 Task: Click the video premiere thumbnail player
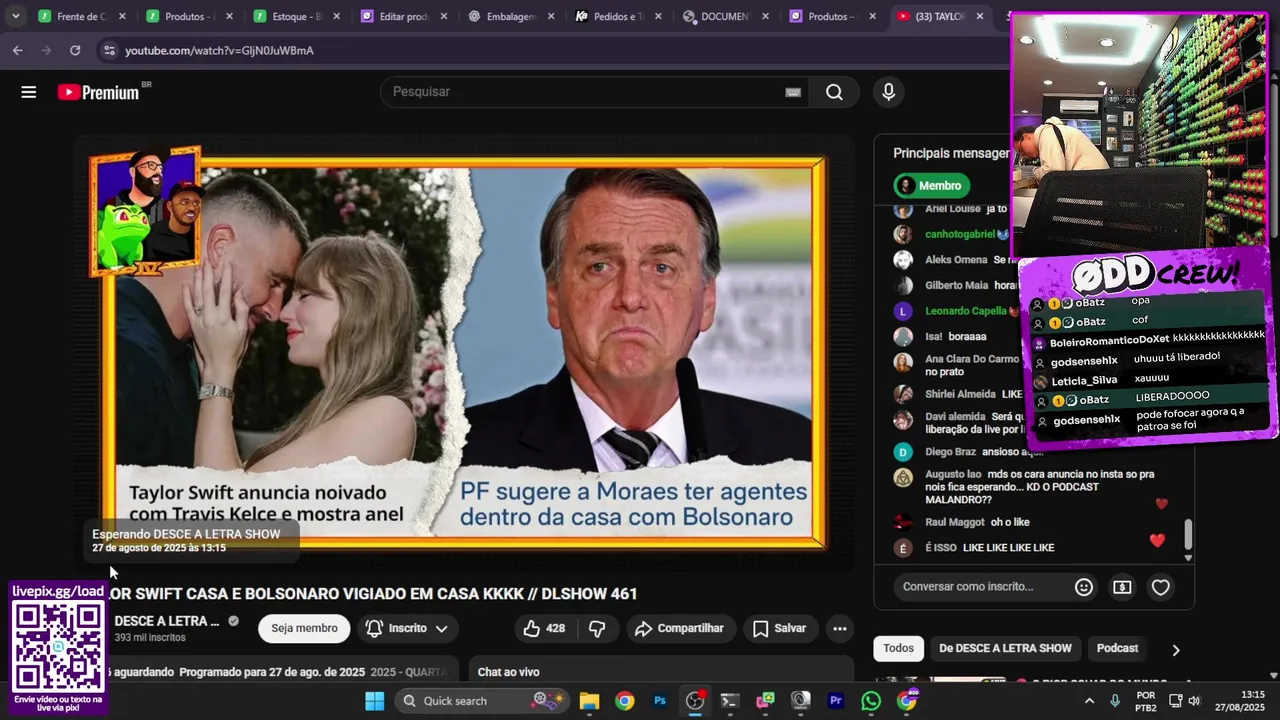pos(464,355)
